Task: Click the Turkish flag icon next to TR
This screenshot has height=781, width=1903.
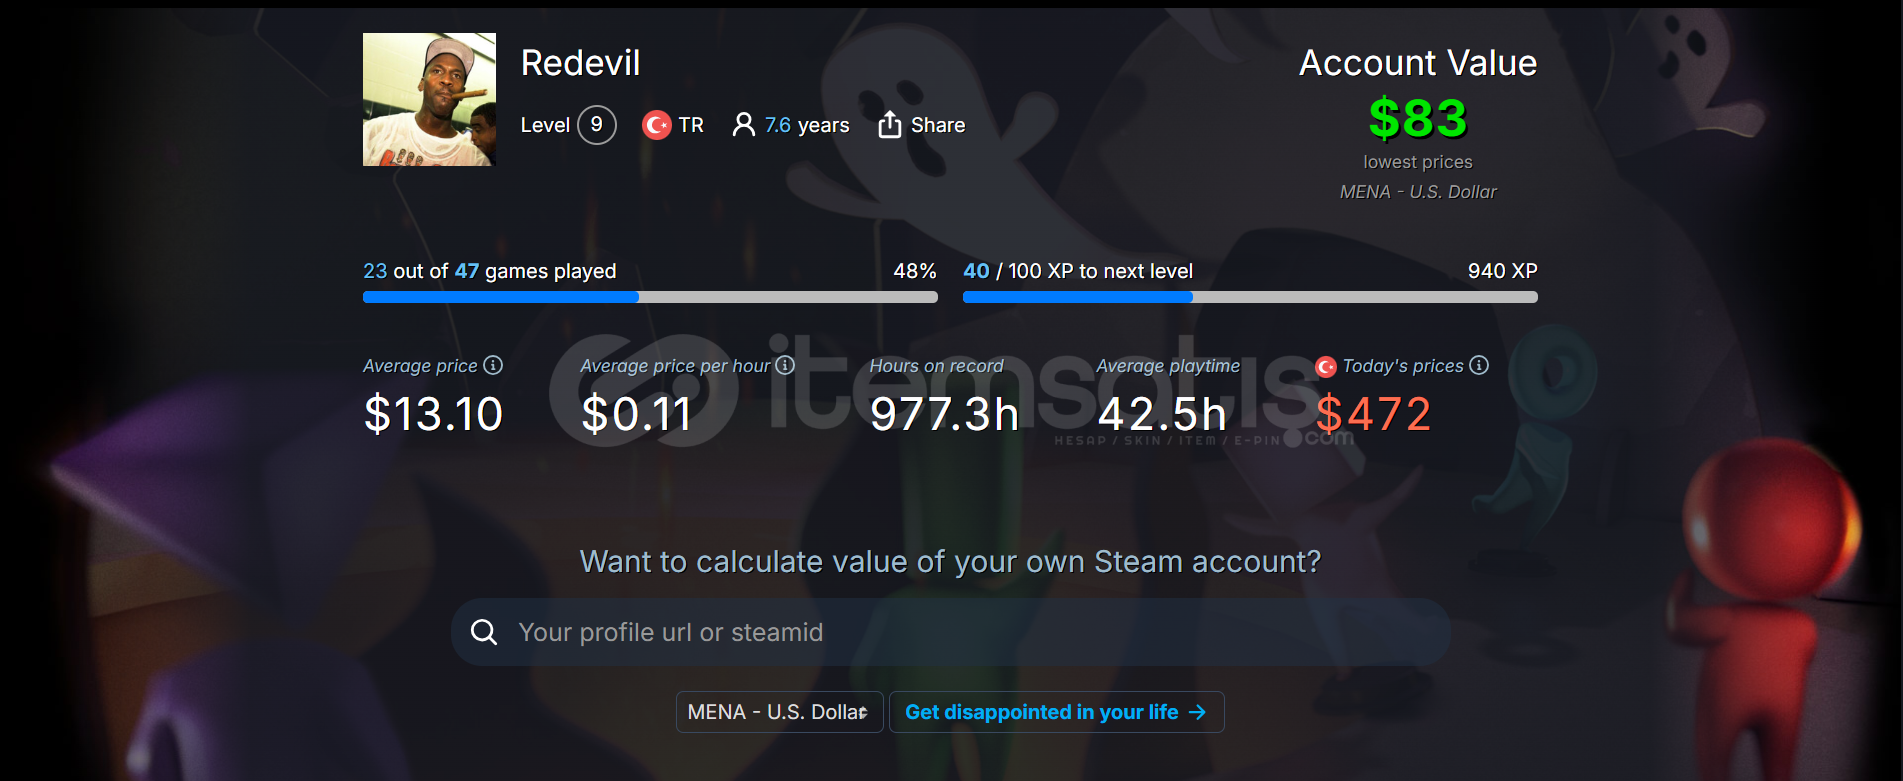Action: (656, 125)
